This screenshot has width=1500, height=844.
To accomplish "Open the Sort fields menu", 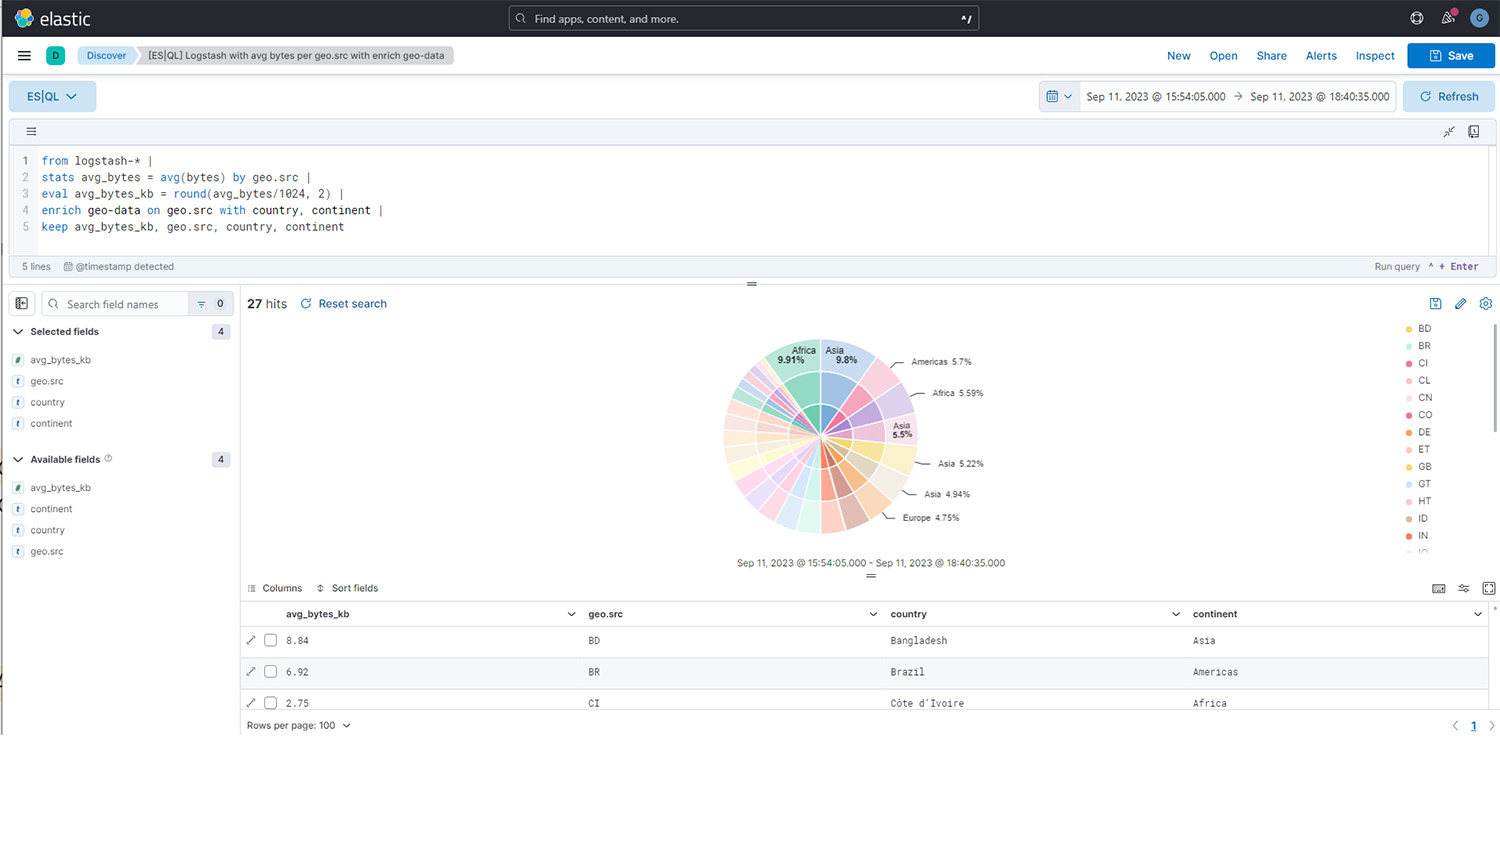I will [347, 589].
